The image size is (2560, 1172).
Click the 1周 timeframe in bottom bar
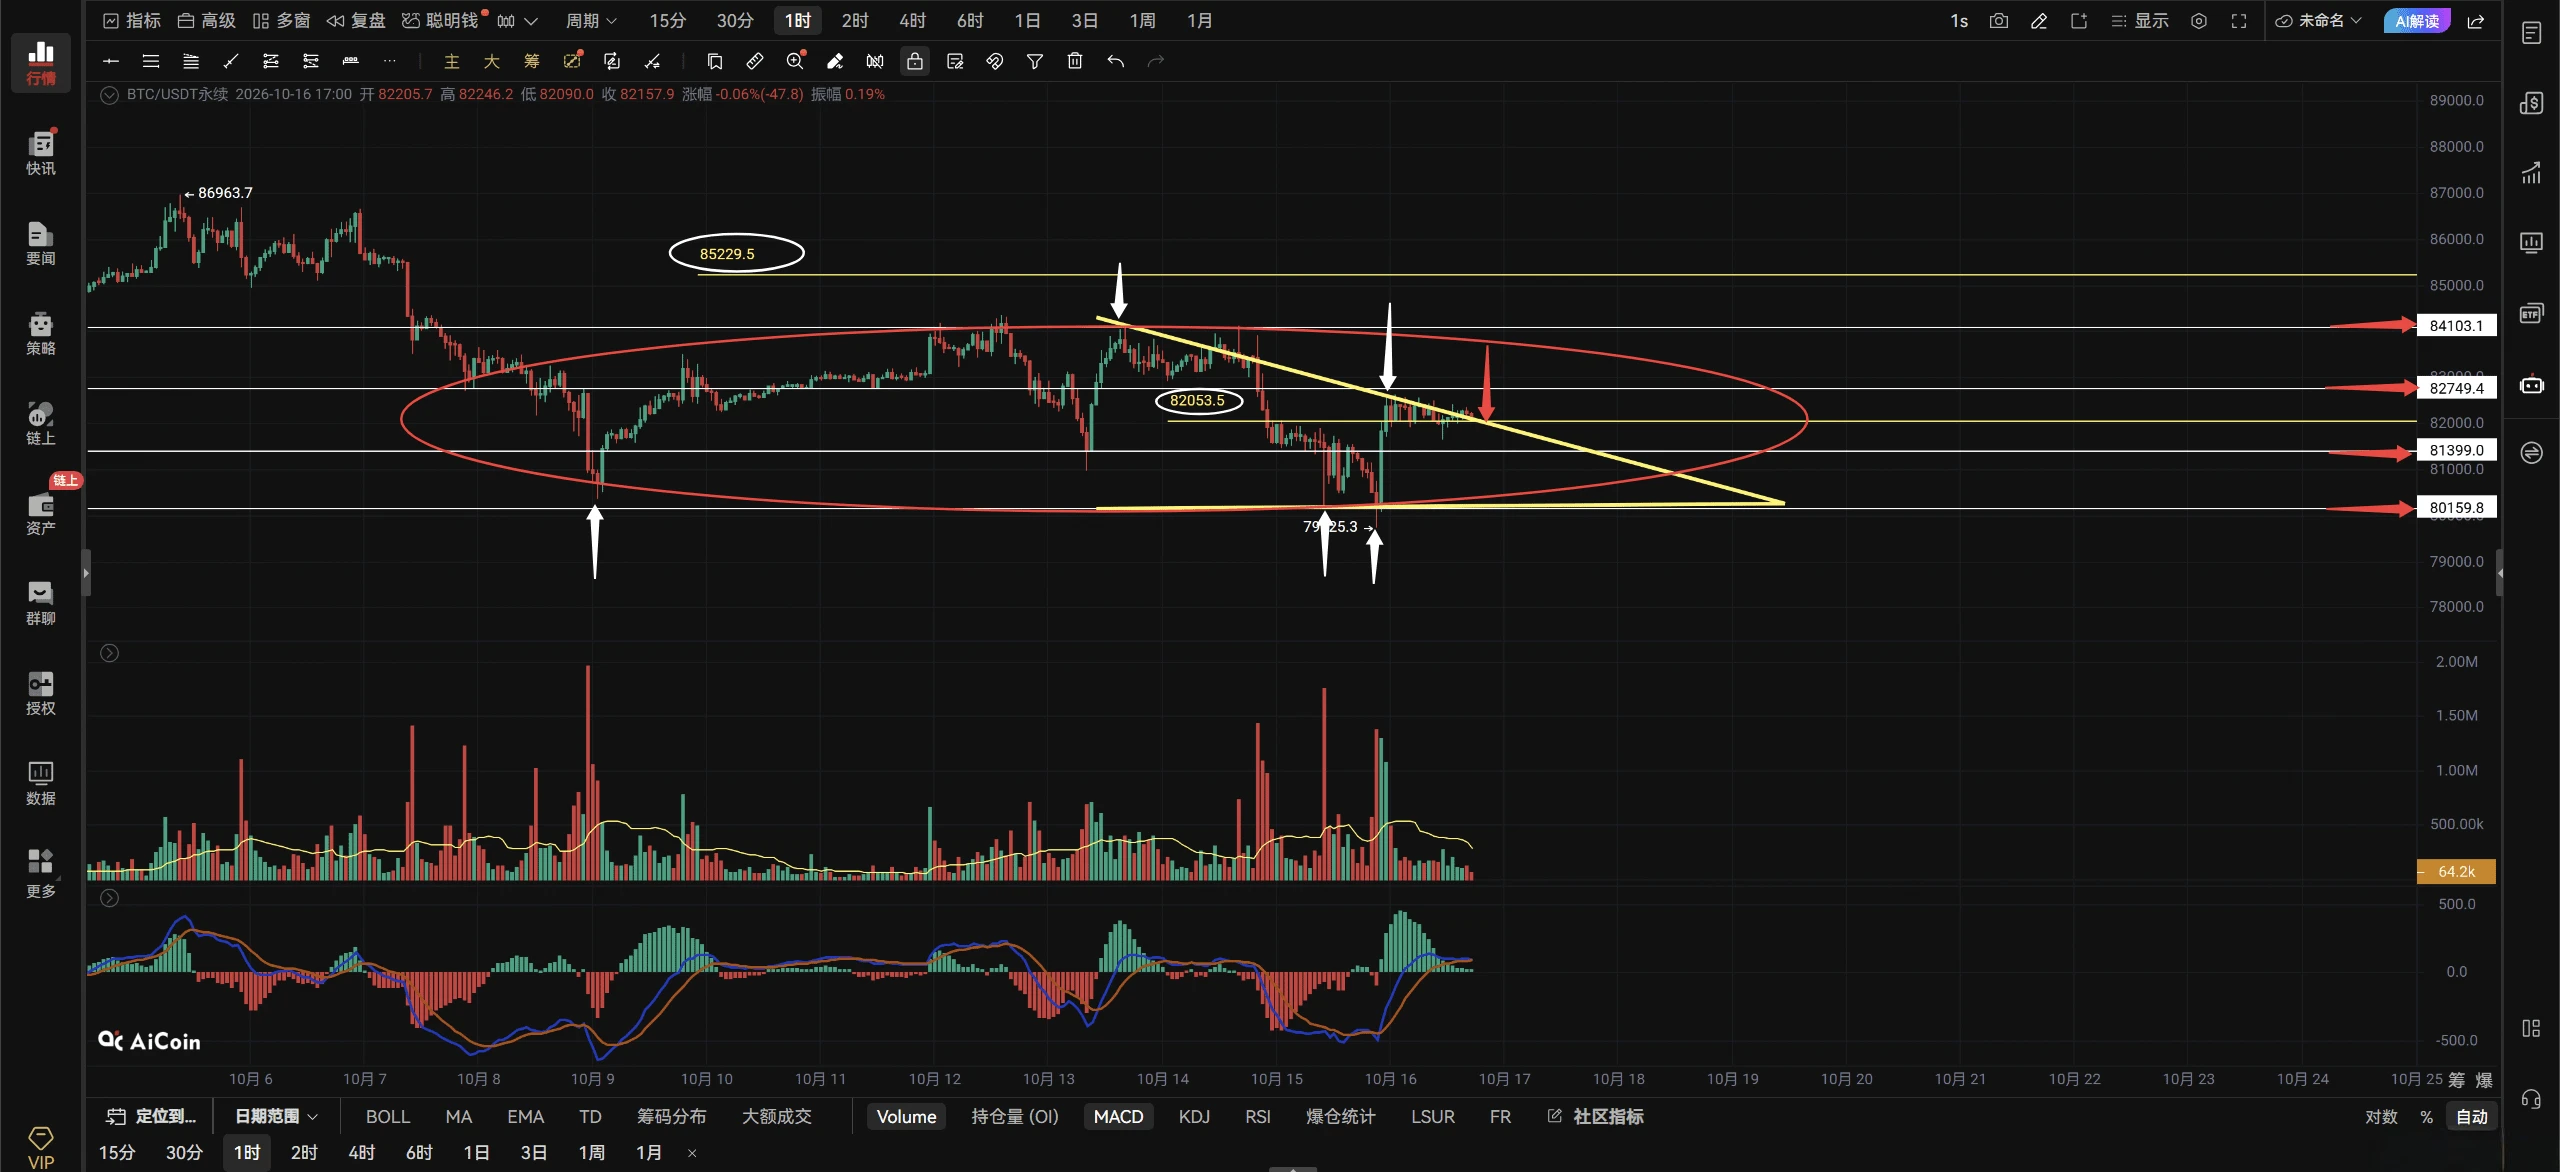coord(591,1152)
